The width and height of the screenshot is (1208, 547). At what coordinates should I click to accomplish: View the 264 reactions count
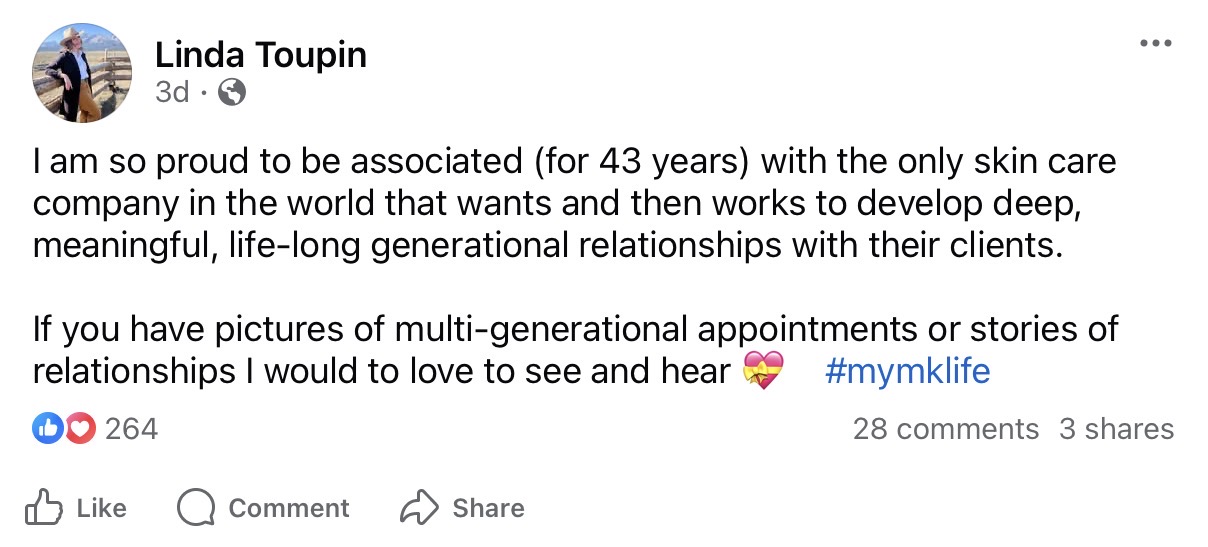tap(131, 429)
